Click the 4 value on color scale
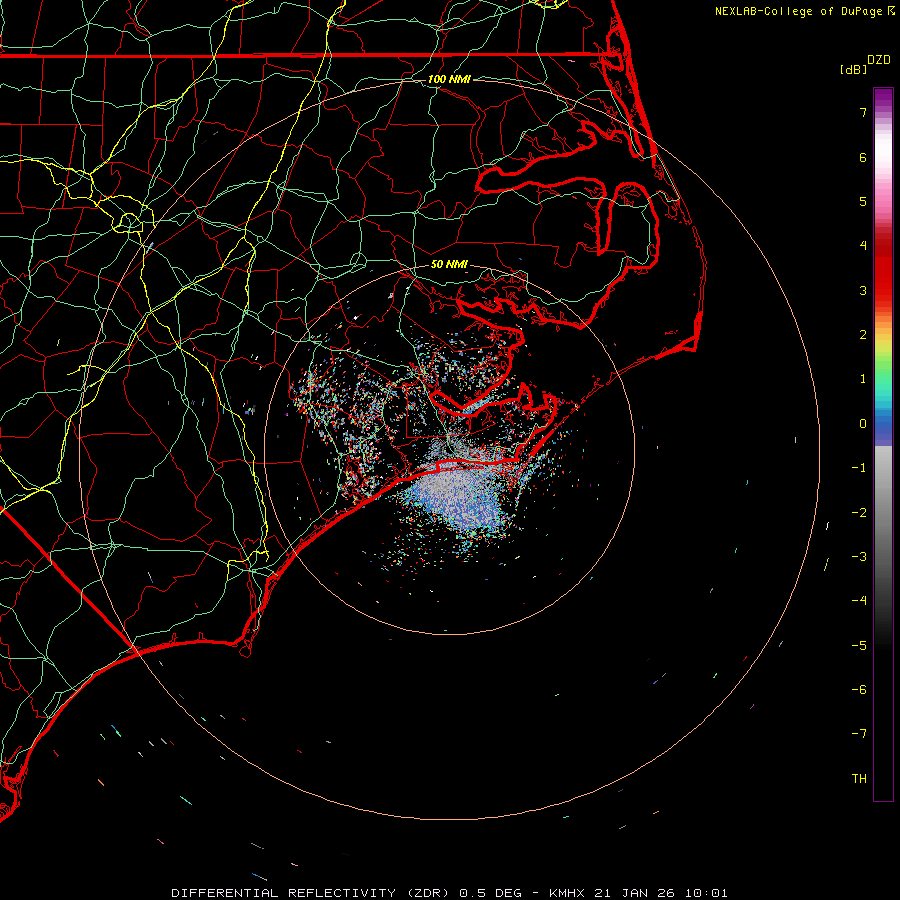This screenshot has height=900, width=900. [x=863, y=246]
